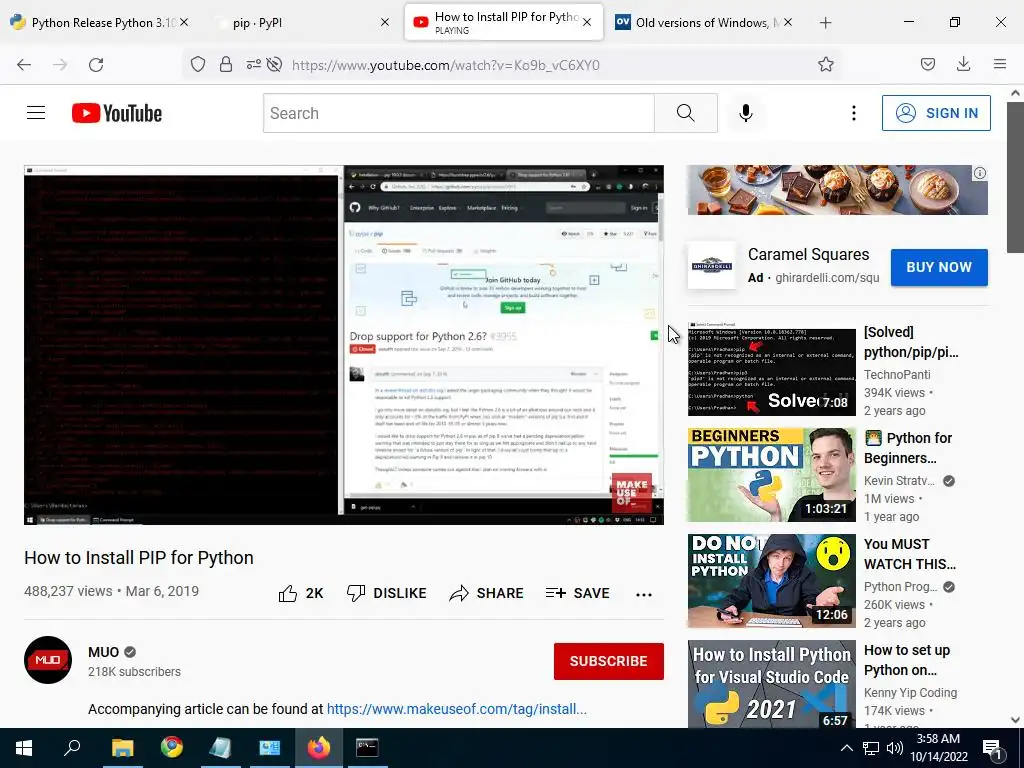Close the Old versions of Windows tab
The image size is (1024, 768).
788,22
